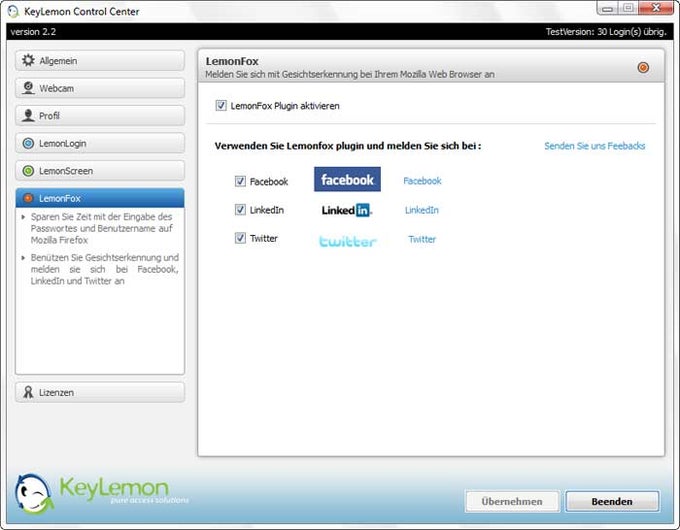This screenshot has width=680, height=530.
Task: Click the green LemonScreen circle icon
Action: tap(28, 171)
